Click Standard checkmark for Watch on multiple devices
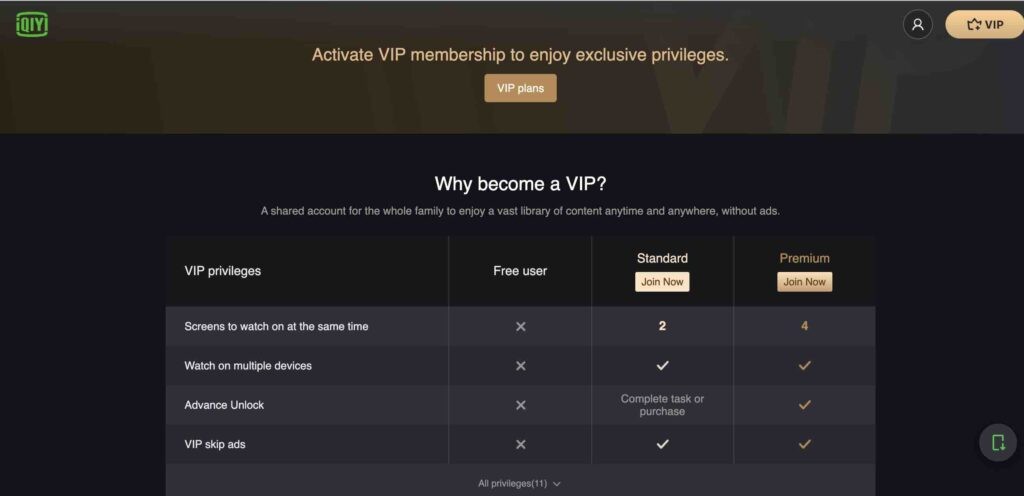The width and height of the screenshot is (1024, 496). click(x=662, y=365)
